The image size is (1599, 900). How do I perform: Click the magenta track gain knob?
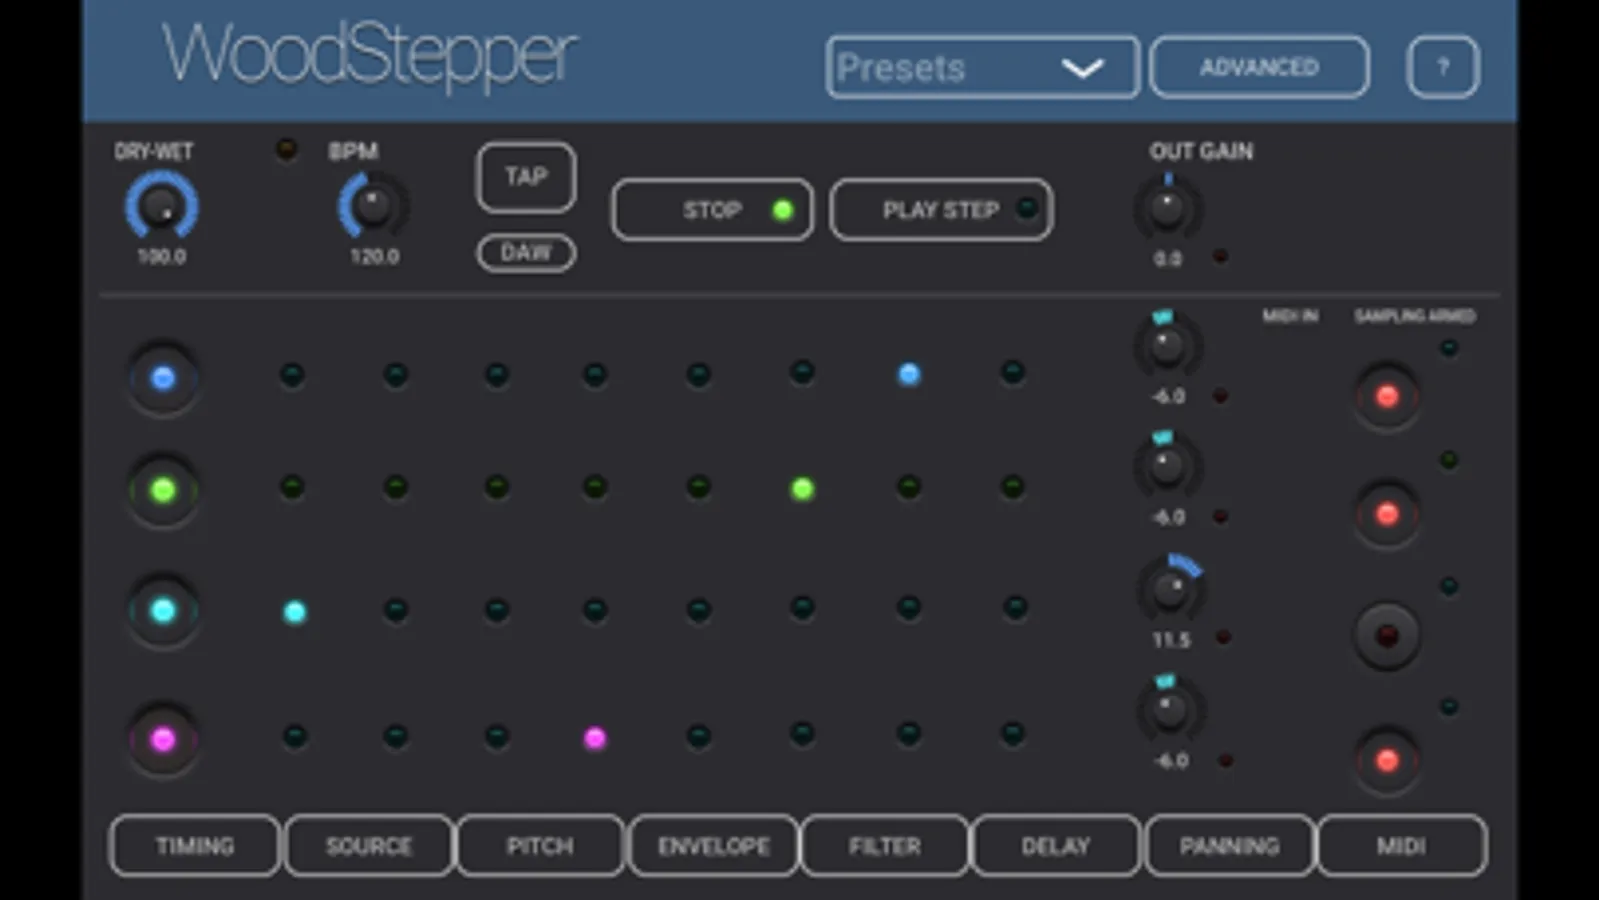click(x=1170, y=710)
